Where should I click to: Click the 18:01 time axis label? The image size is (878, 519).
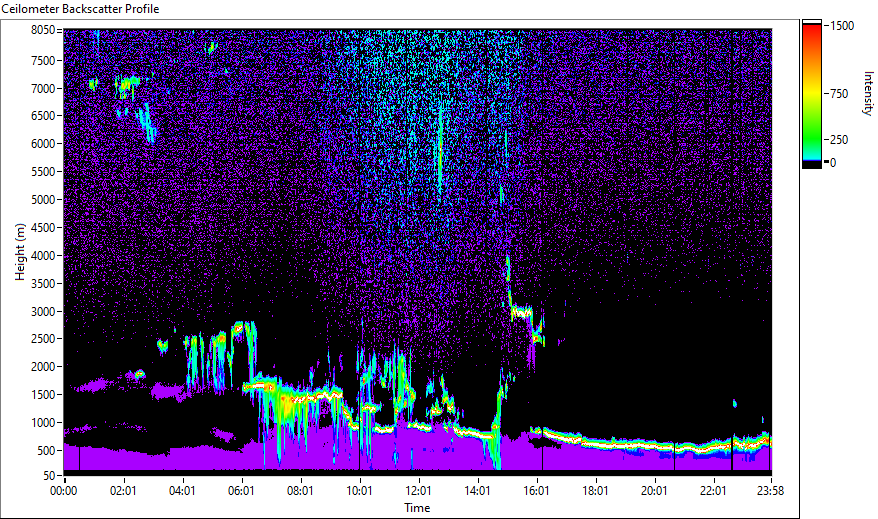click(x=595, y=491)
